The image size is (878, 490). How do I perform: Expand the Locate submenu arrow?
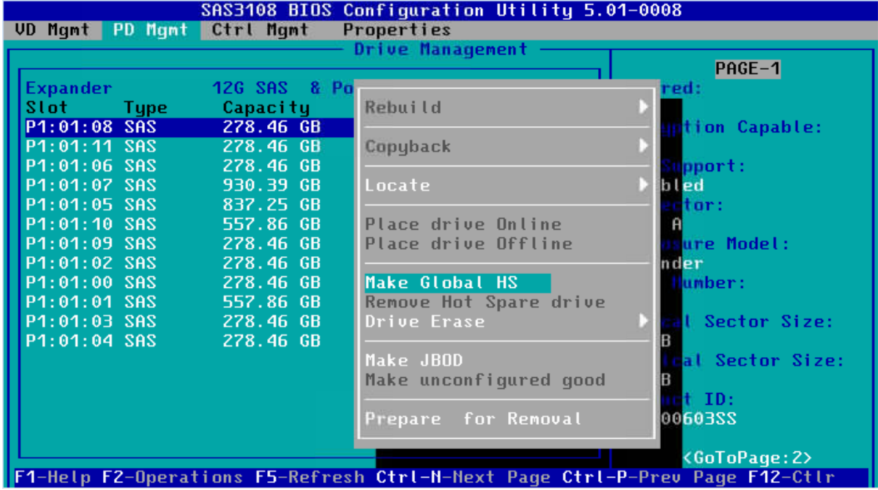click(644, 185)
